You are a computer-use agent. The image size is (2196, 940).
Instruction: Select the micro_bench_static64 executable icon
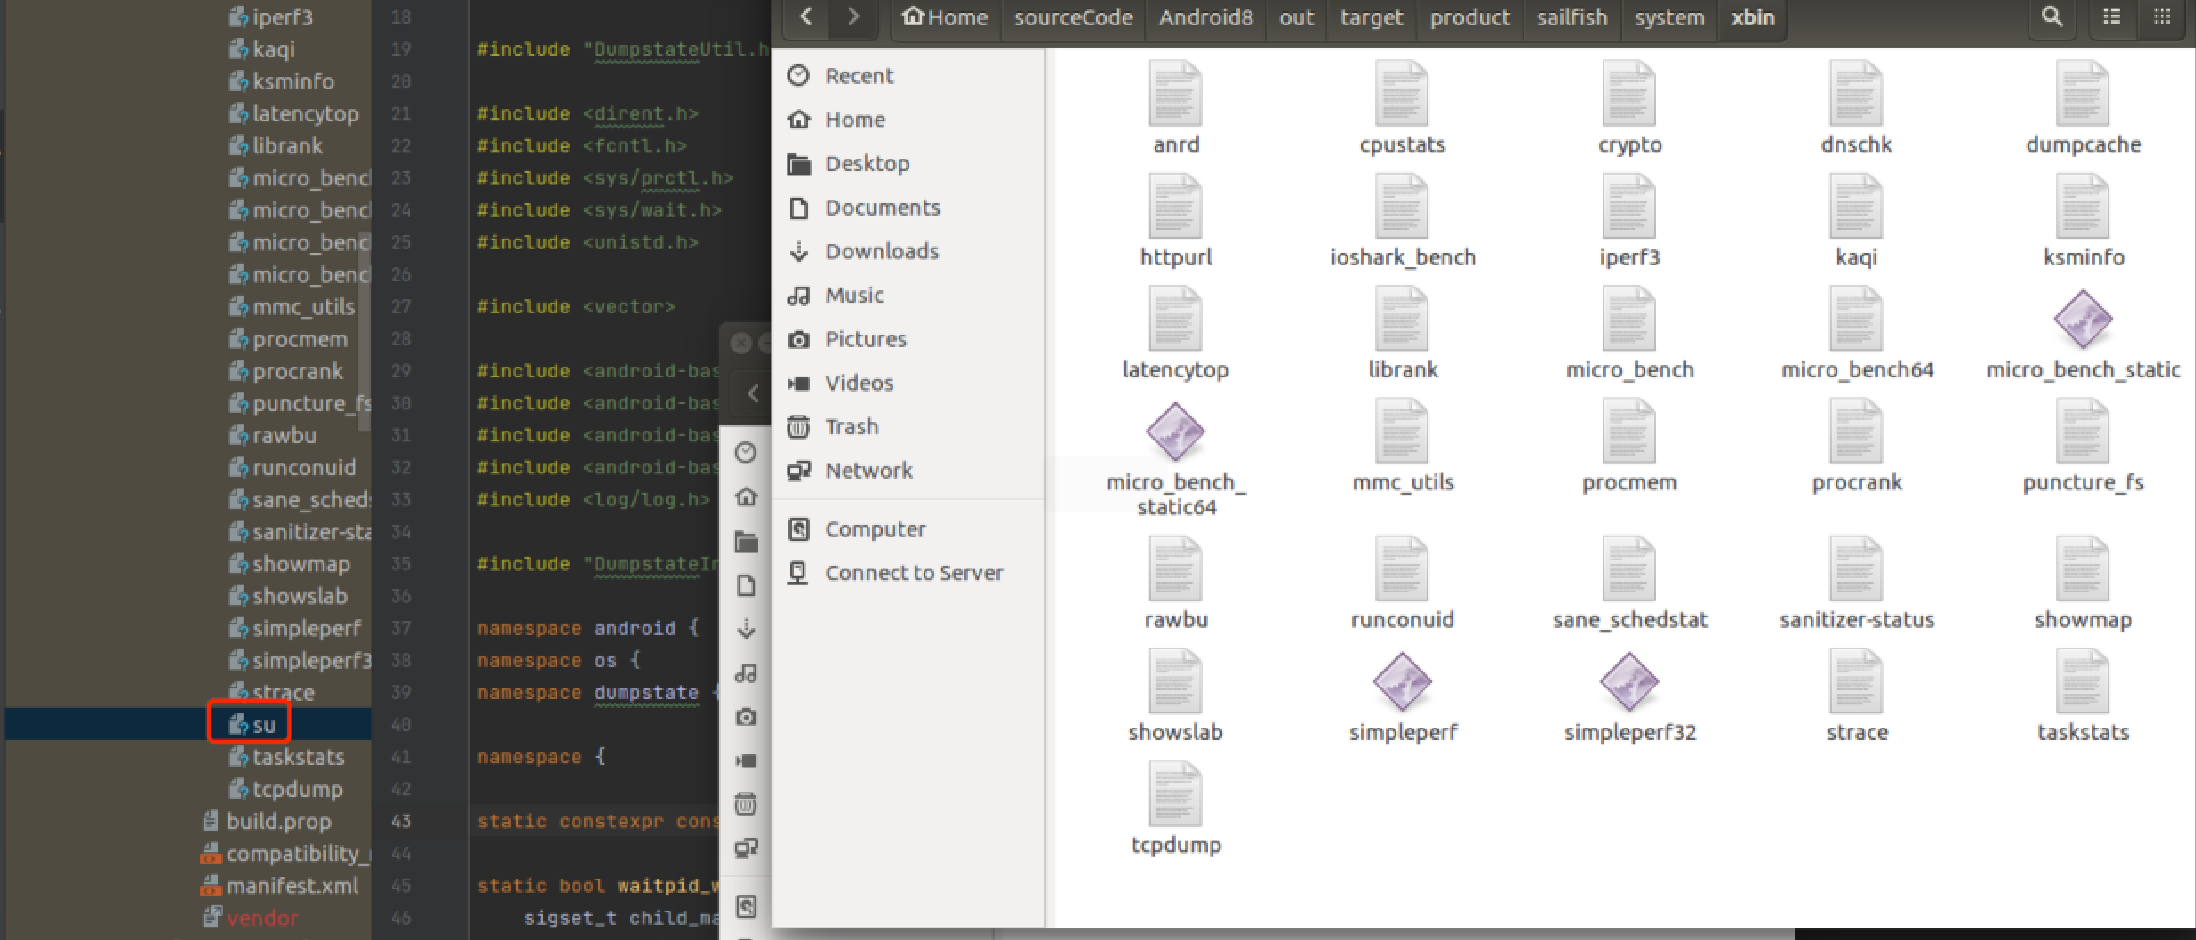coord(1175,431)
